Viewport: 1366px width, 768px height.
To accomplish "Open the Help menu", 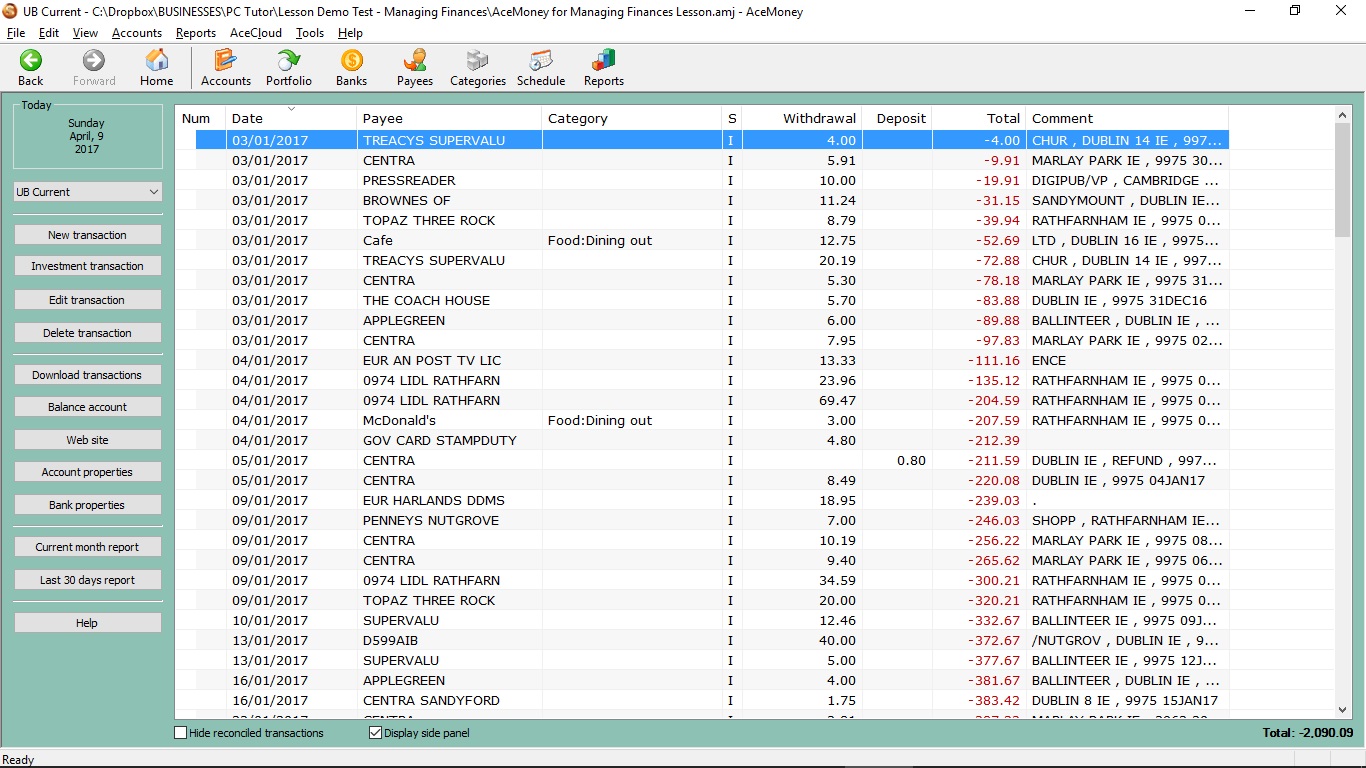I will click(x=351, y=33).
